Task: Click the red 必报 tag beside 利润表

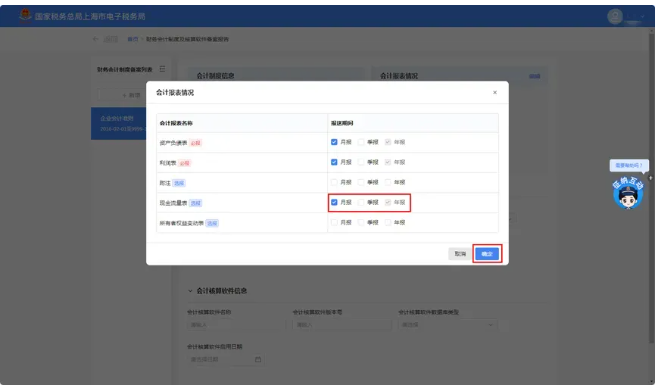Action: (x=185, y=163)
